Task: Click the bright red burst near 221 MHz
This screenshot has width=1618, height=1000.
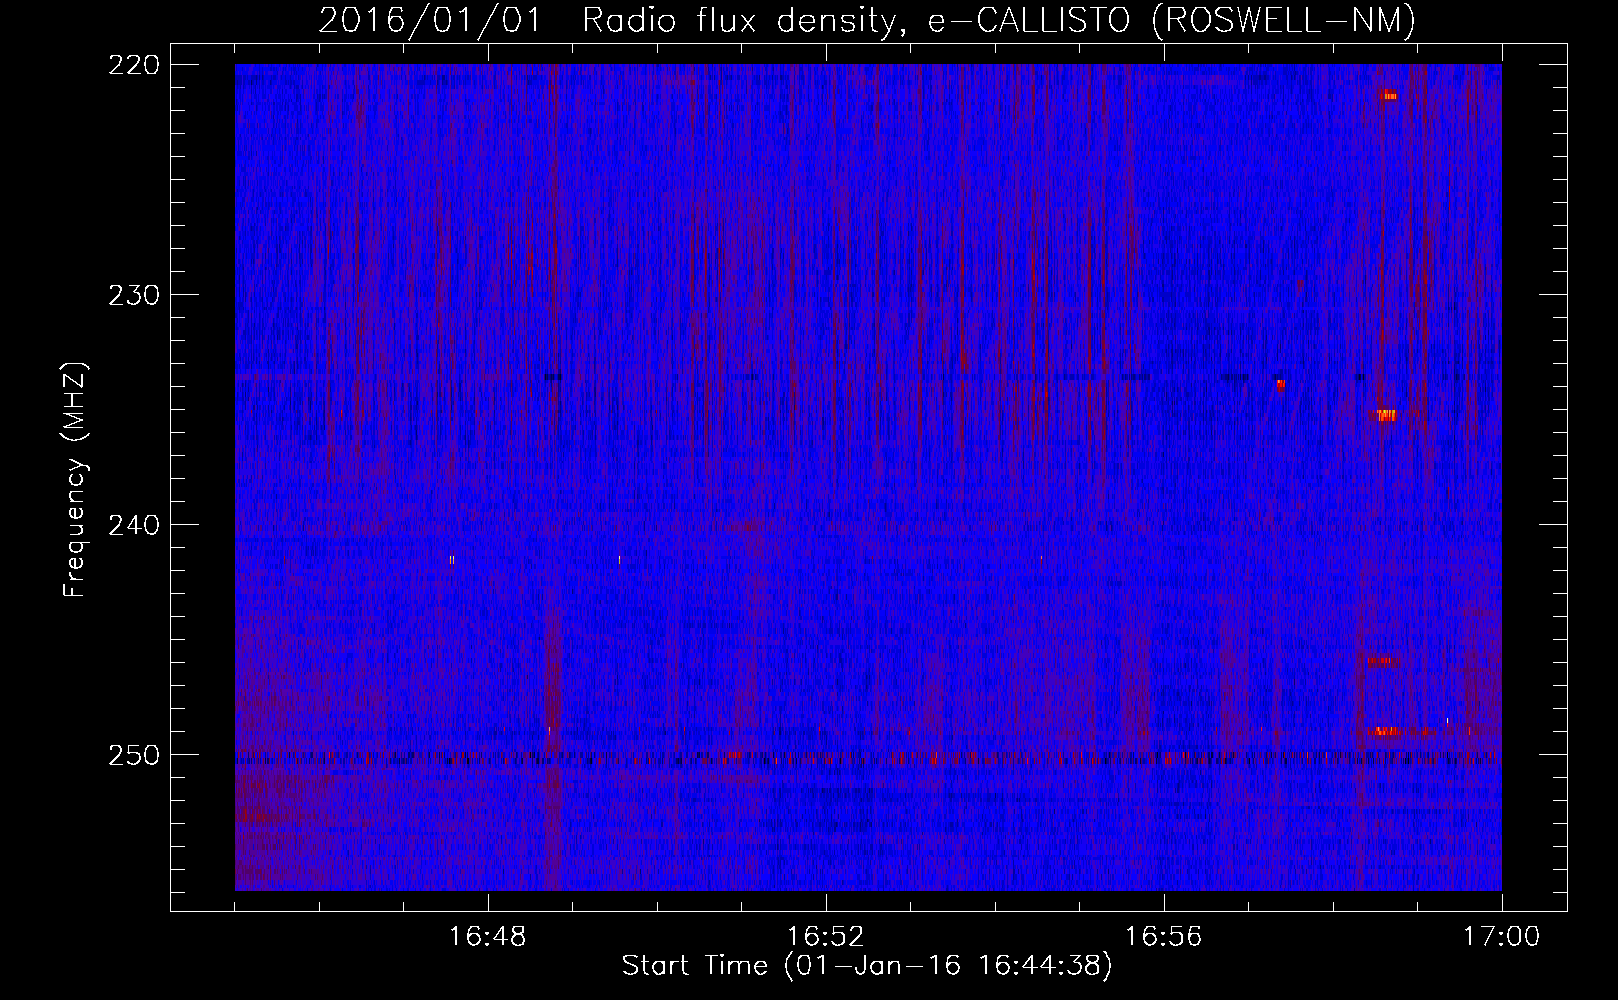Action: click(1387, 96)
